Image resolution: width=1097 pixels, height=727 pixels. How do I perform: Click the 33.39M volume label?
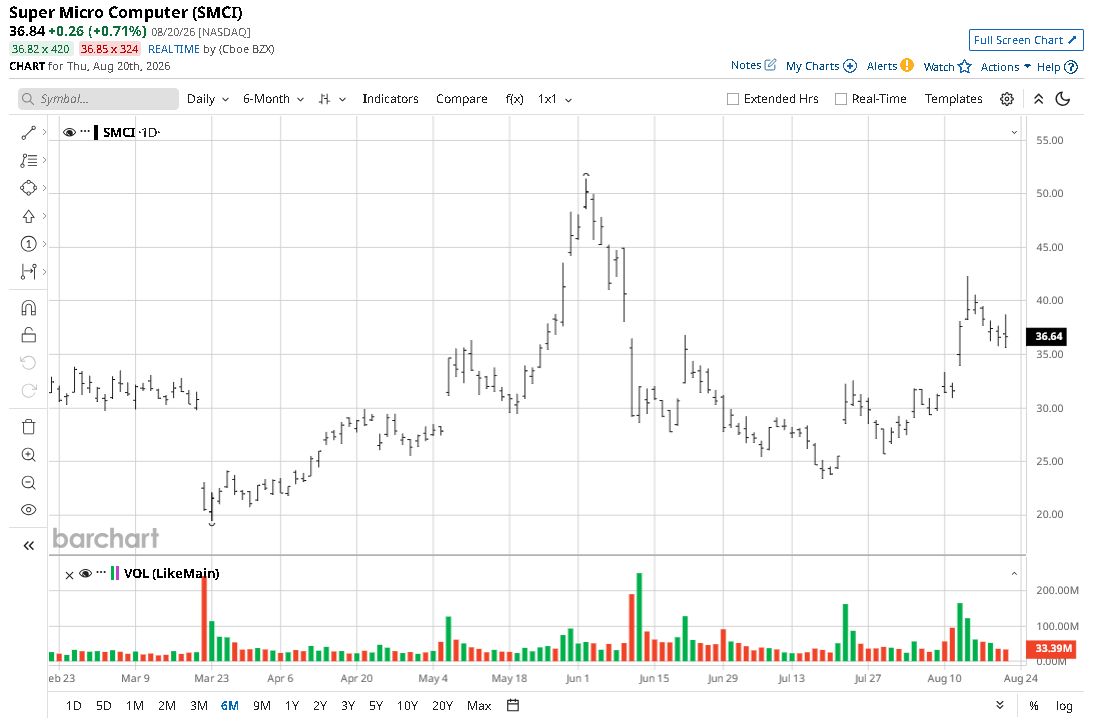(x=1050, y=648)
